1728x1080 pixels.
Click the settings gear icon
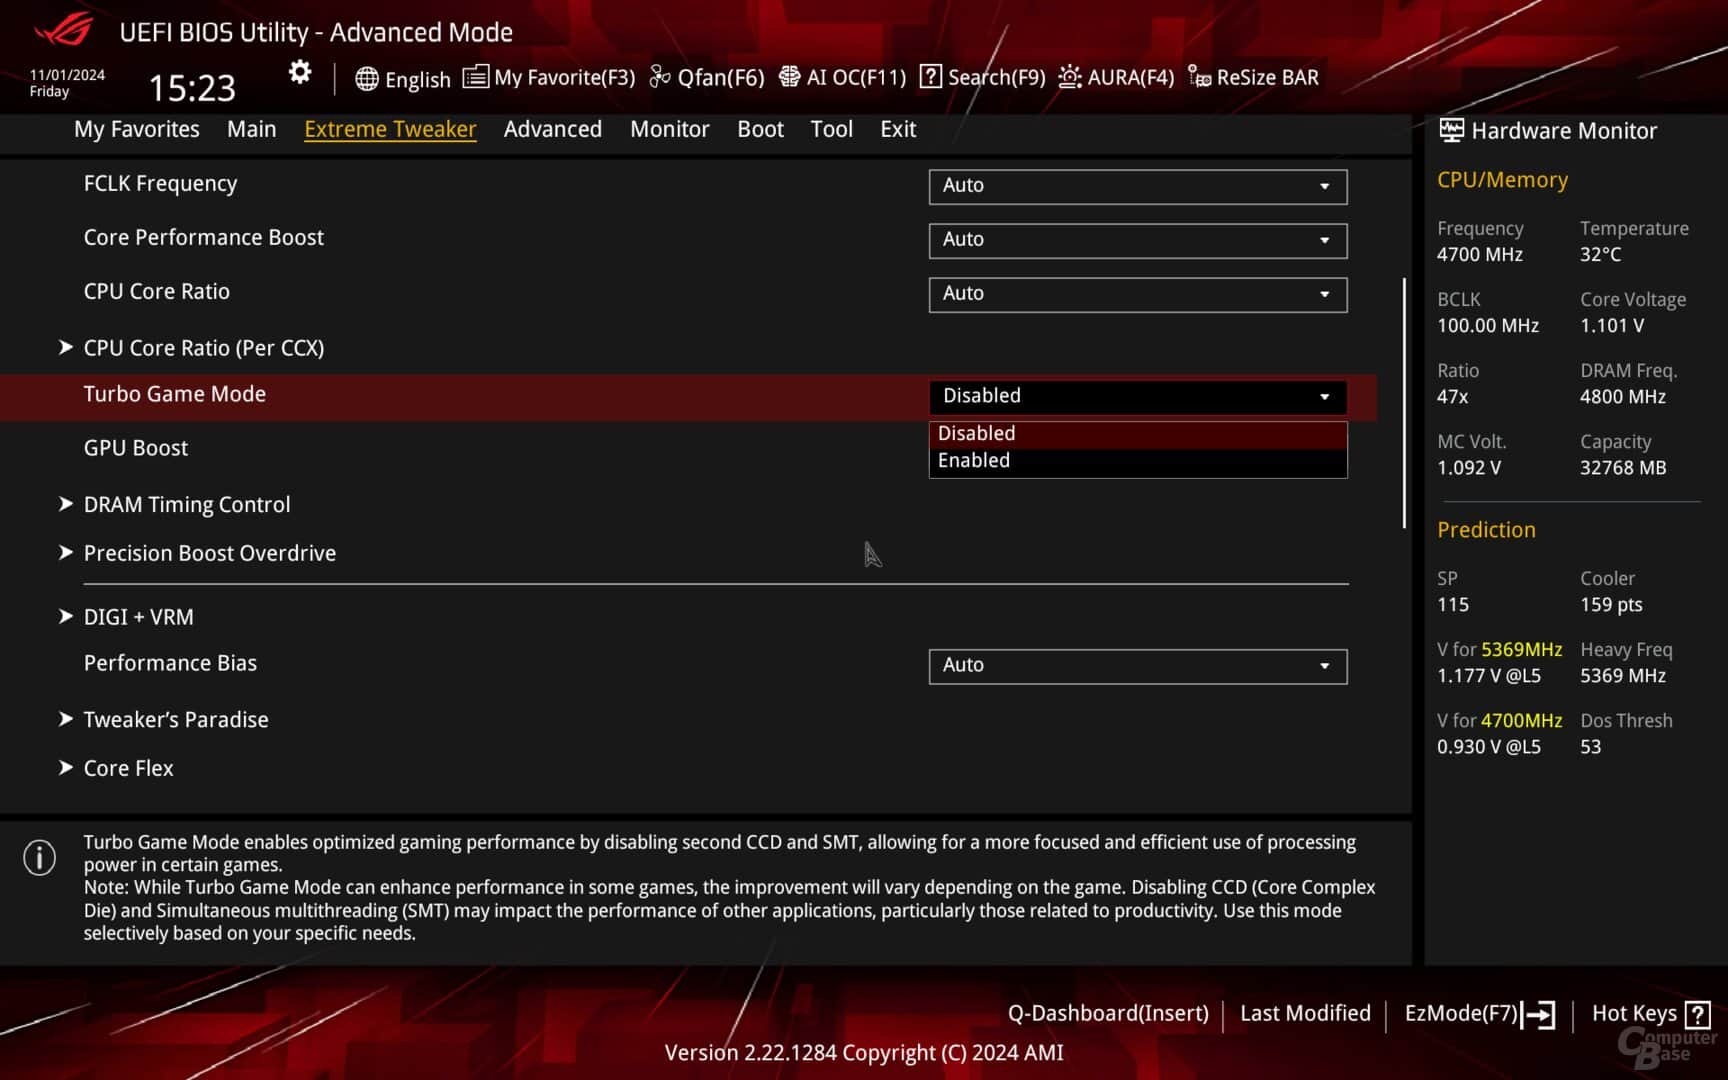[x=298, y=73]
